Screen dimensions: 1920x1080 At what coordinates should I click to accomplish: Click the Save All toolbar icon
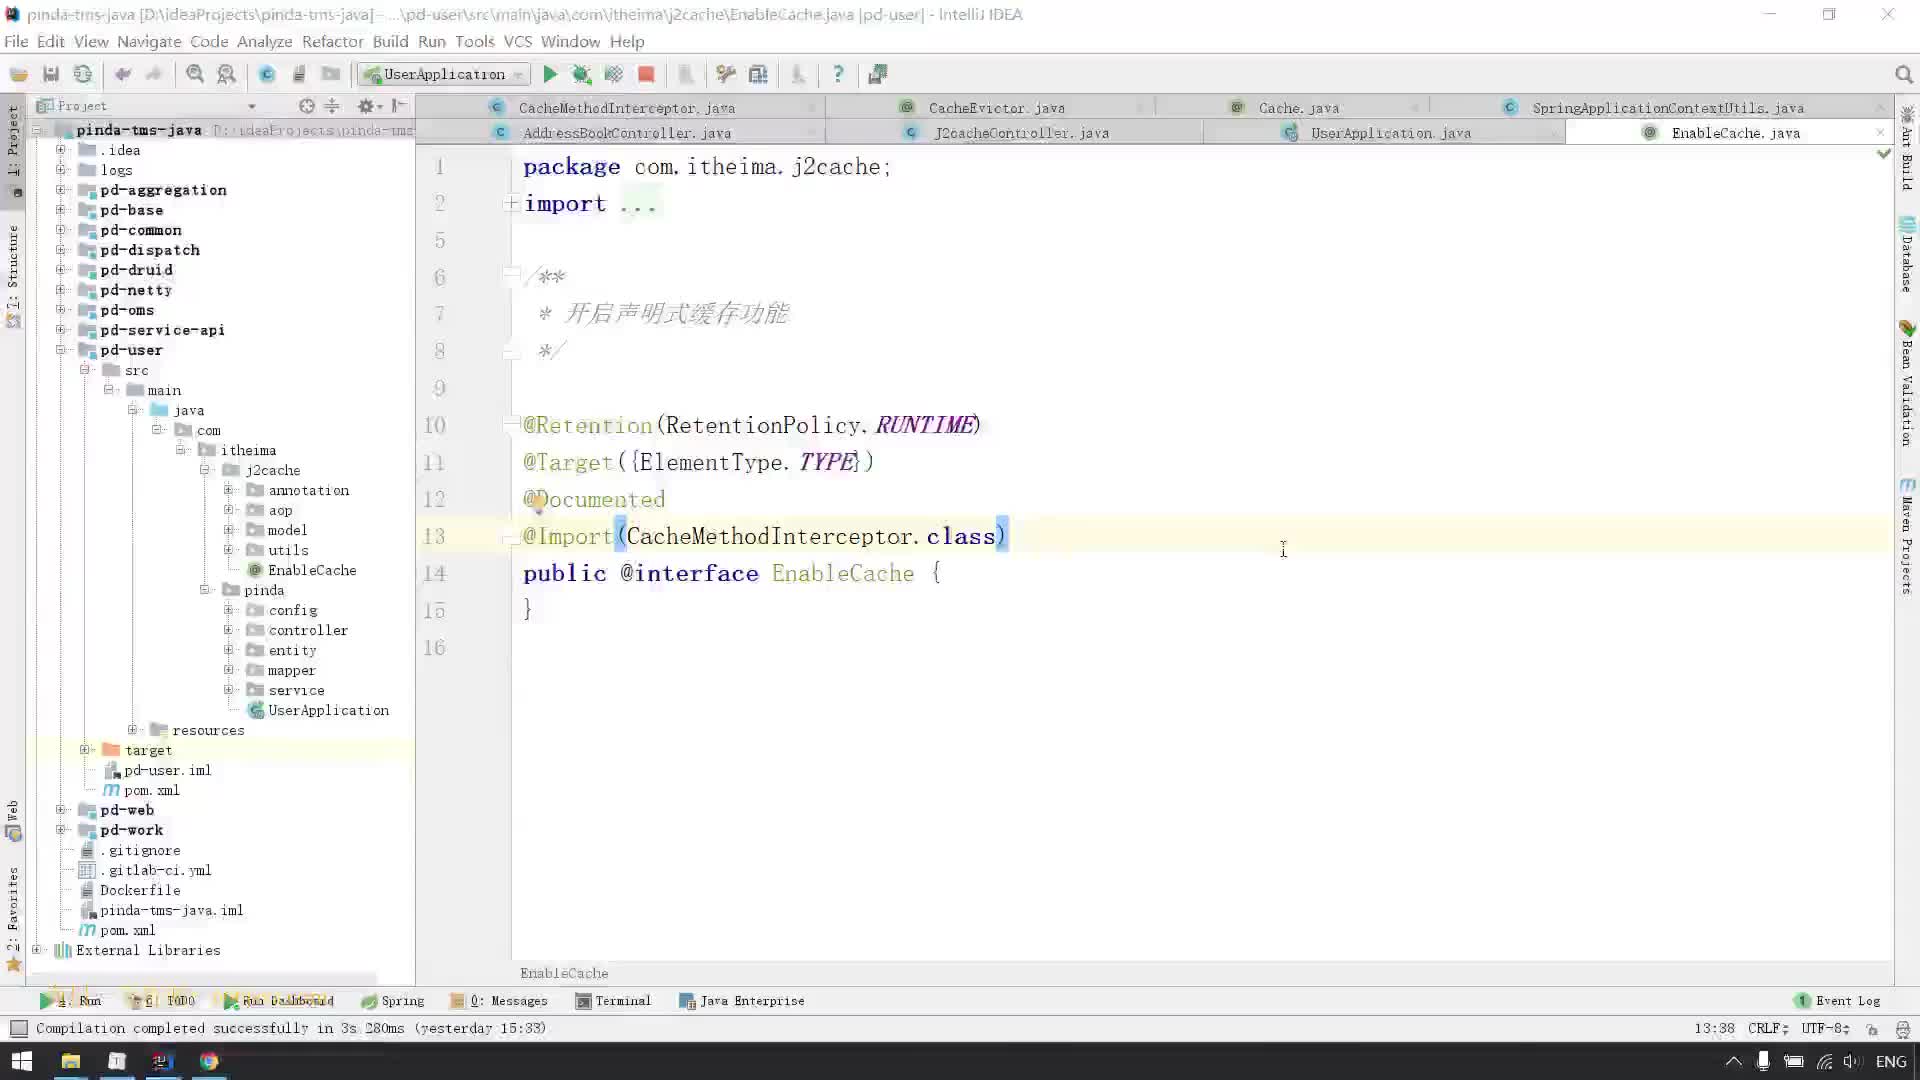(51, 74)
